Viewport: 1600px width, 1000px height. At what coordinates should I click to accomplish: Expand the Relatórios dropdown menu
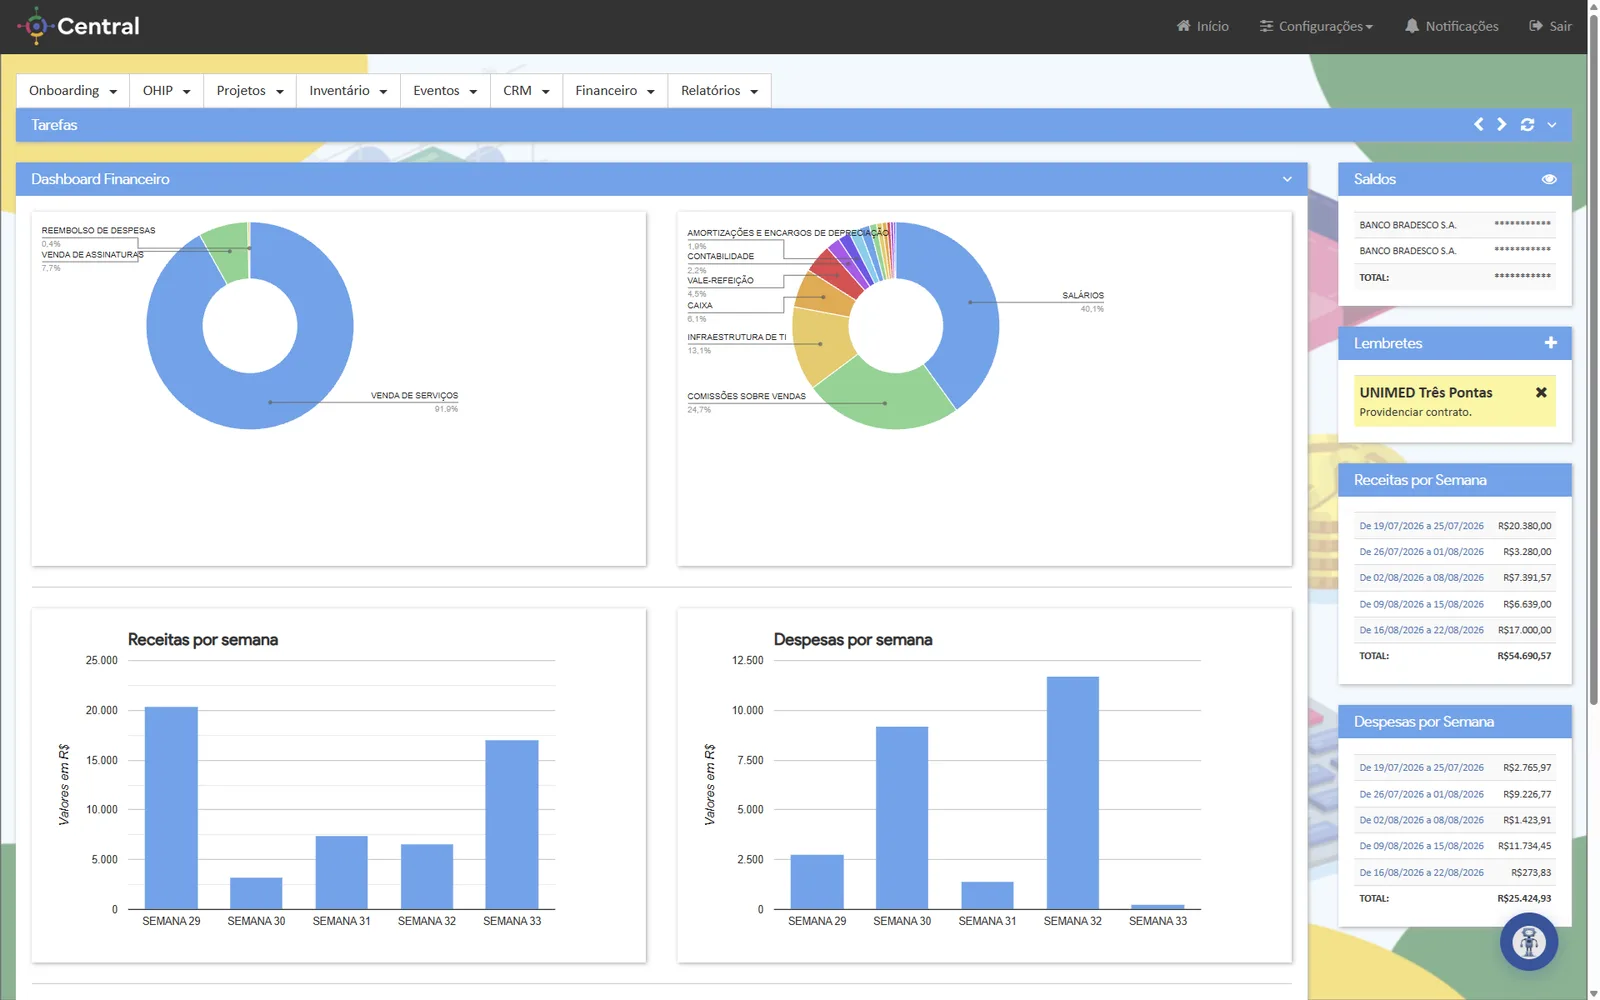[x=719, y=91]
